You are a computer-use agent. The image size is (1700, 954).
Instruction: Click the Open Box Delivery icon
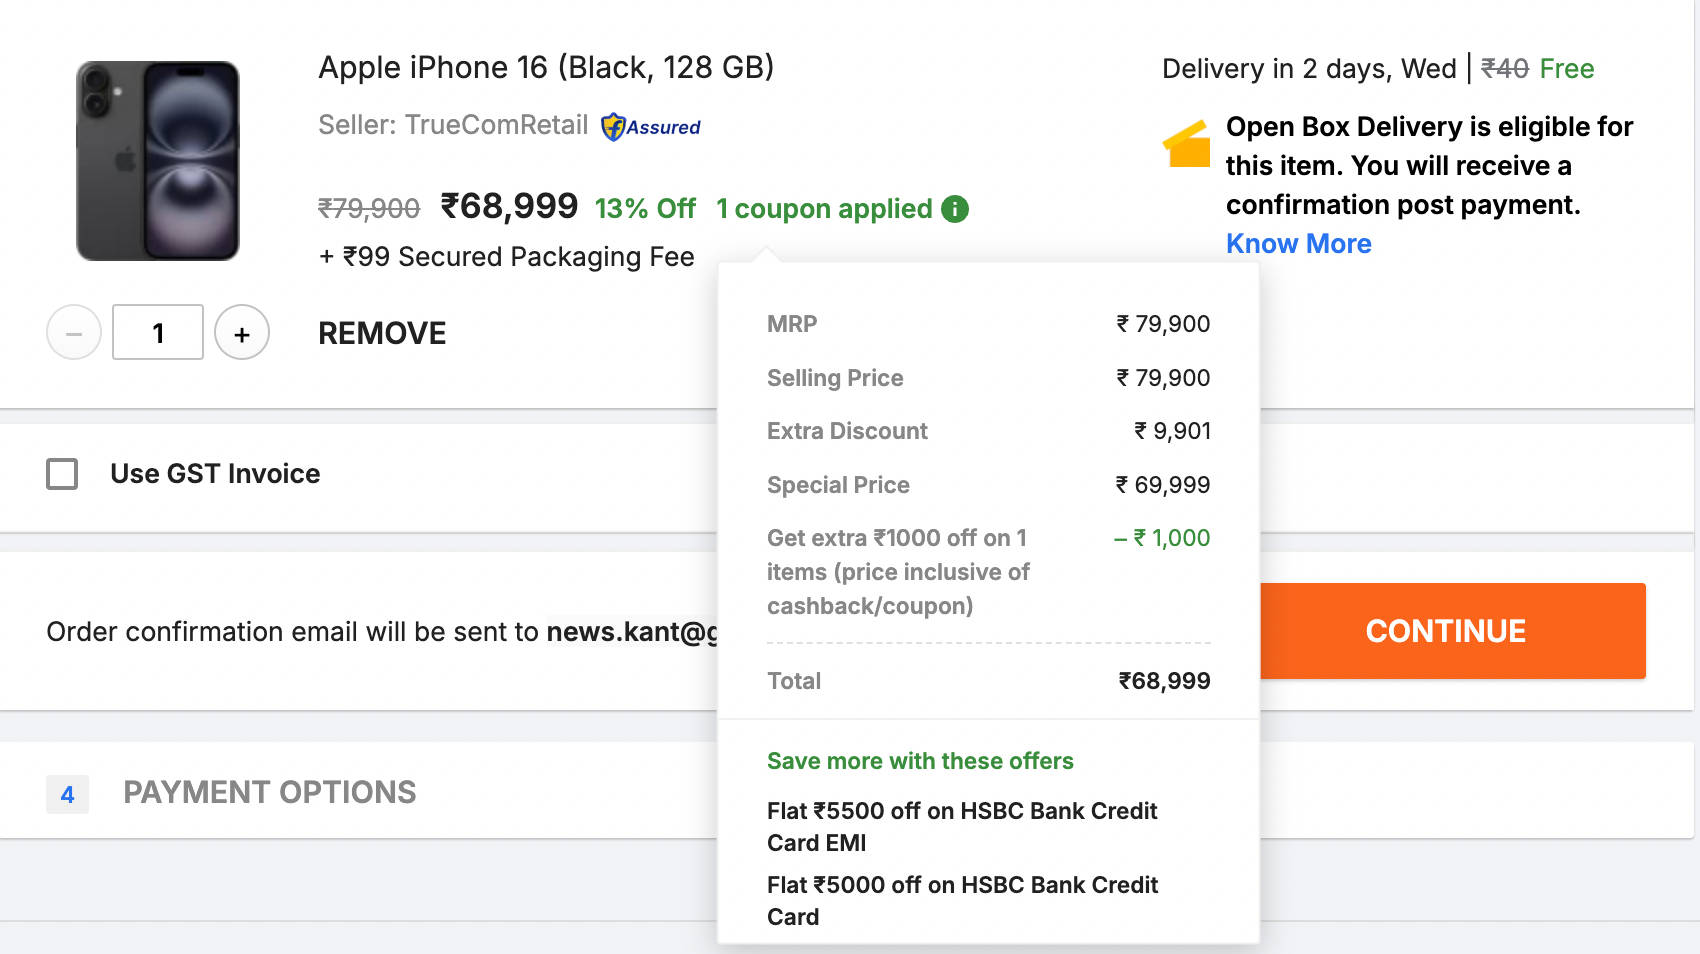[x=1187, y=145]
